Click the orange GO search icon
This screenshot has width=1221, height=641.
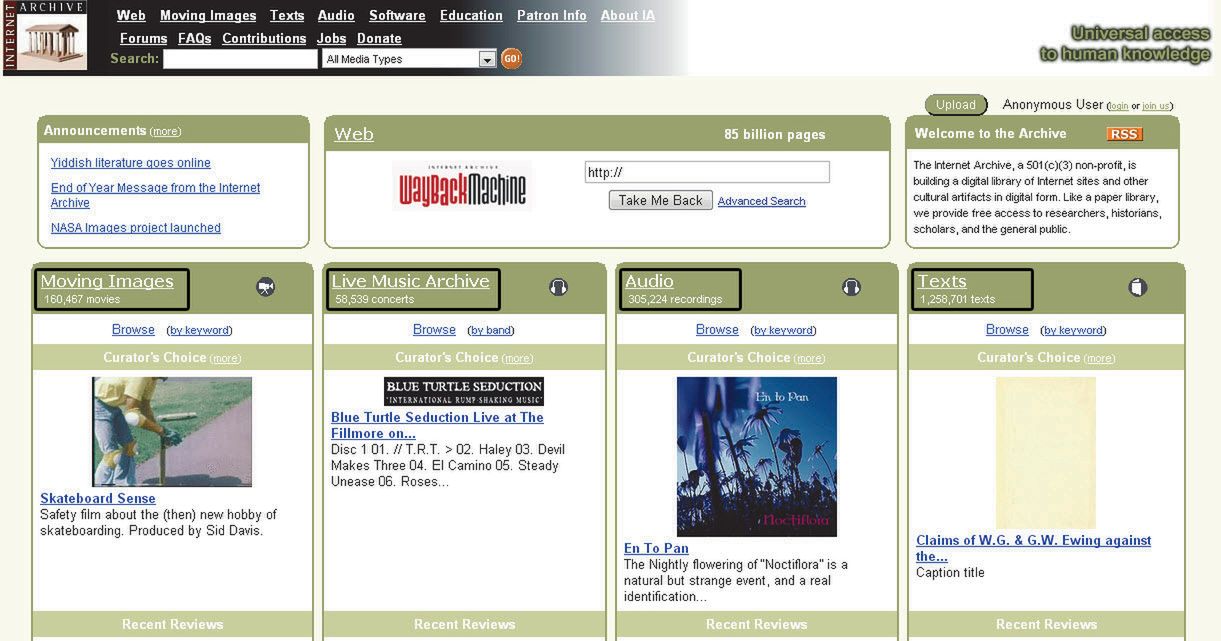pyautogui.click(x=511, y=59)
